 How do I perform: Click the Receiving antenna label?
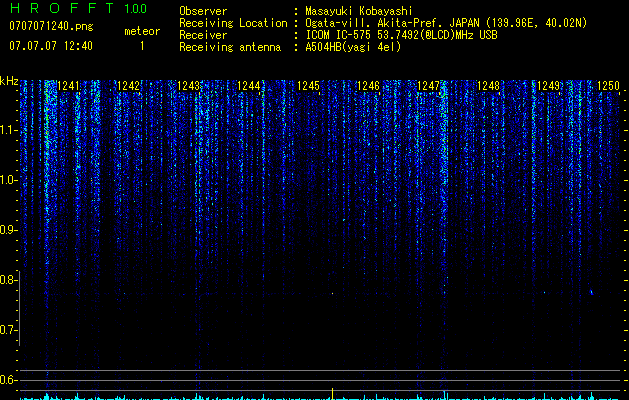pos(230,47)
